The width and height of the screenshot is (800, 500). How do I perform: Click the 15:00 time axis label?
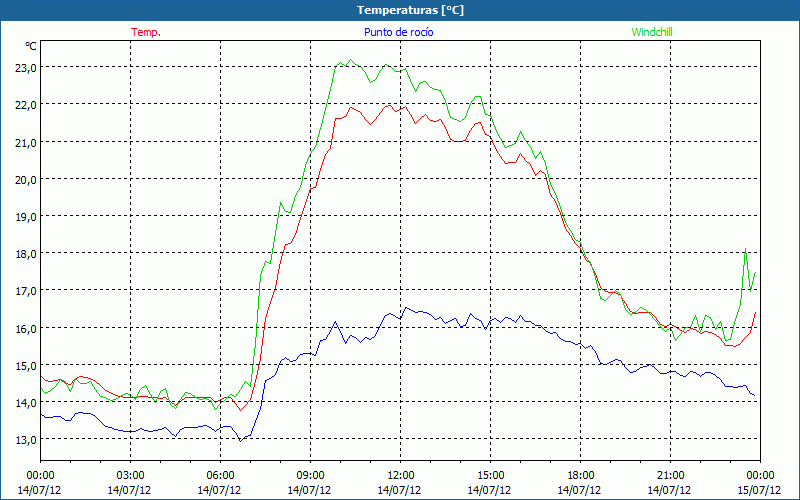(x=490, y=476)
